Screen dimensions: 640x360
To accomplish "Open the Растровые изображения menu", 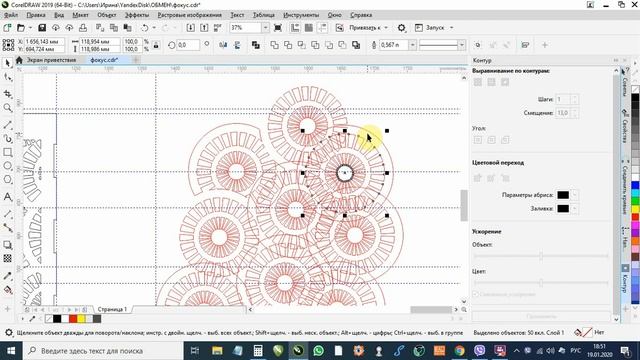I will click(189, 15).
